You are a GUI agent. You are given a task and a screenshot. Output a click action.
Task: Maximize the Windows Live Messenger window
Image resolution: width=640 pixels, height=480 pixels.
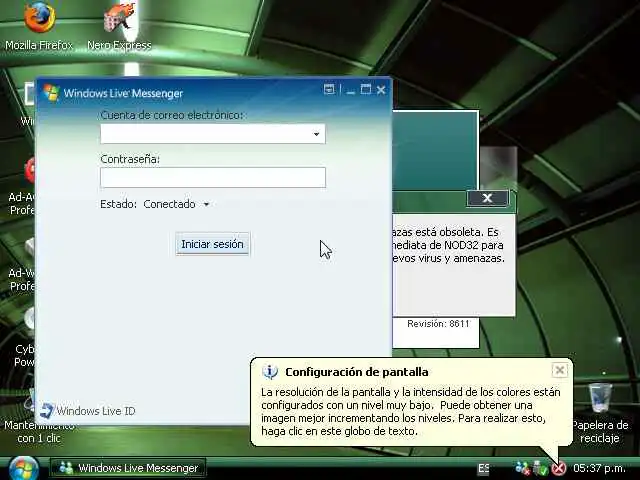(x=366, y=89)
